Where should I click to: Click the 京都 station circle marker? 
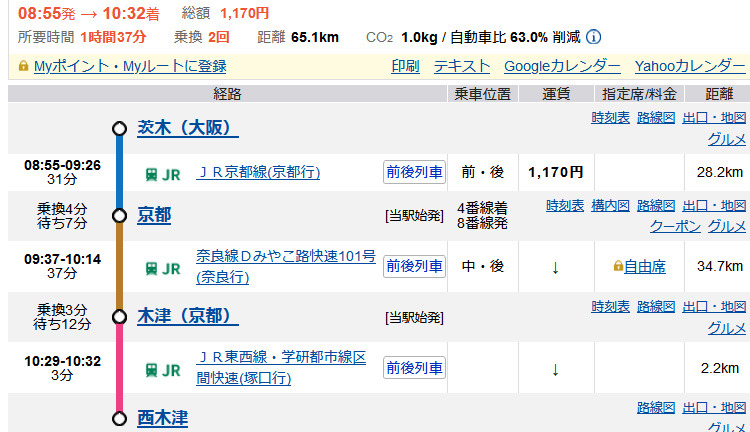[x=119, y=216]
